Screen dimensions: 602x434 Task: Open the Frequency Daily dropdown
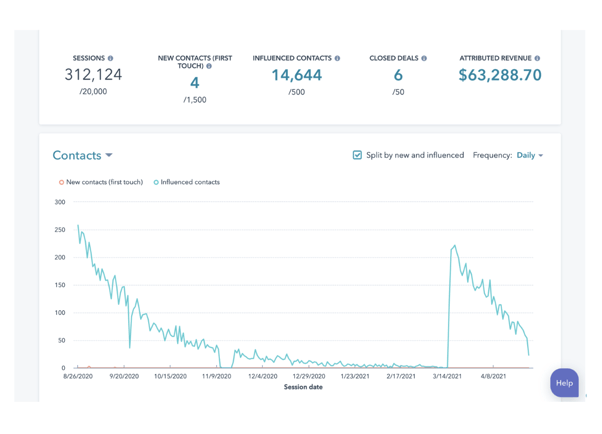(x=529, y=155)
